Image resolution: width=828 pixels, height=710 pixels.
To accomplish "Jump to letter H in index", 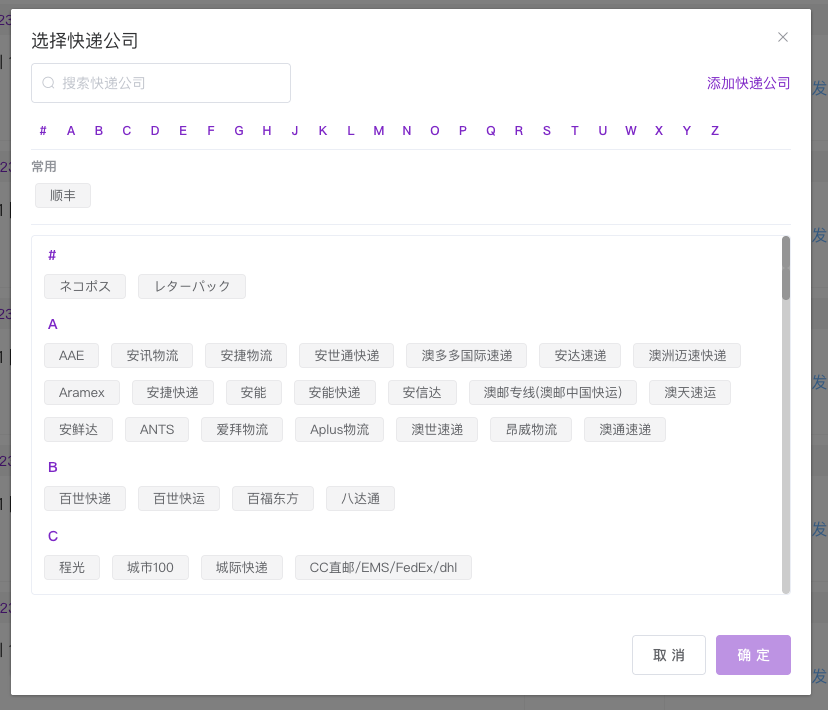I will (267, 130).
